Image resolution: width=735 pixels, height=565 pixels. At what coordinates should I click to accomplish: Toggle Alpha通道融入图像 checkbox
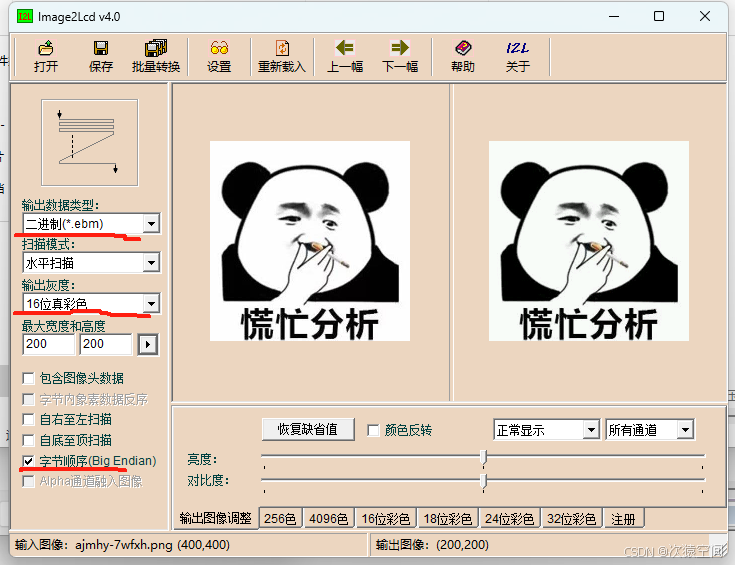pyautogui.click(x=29, y=482)
